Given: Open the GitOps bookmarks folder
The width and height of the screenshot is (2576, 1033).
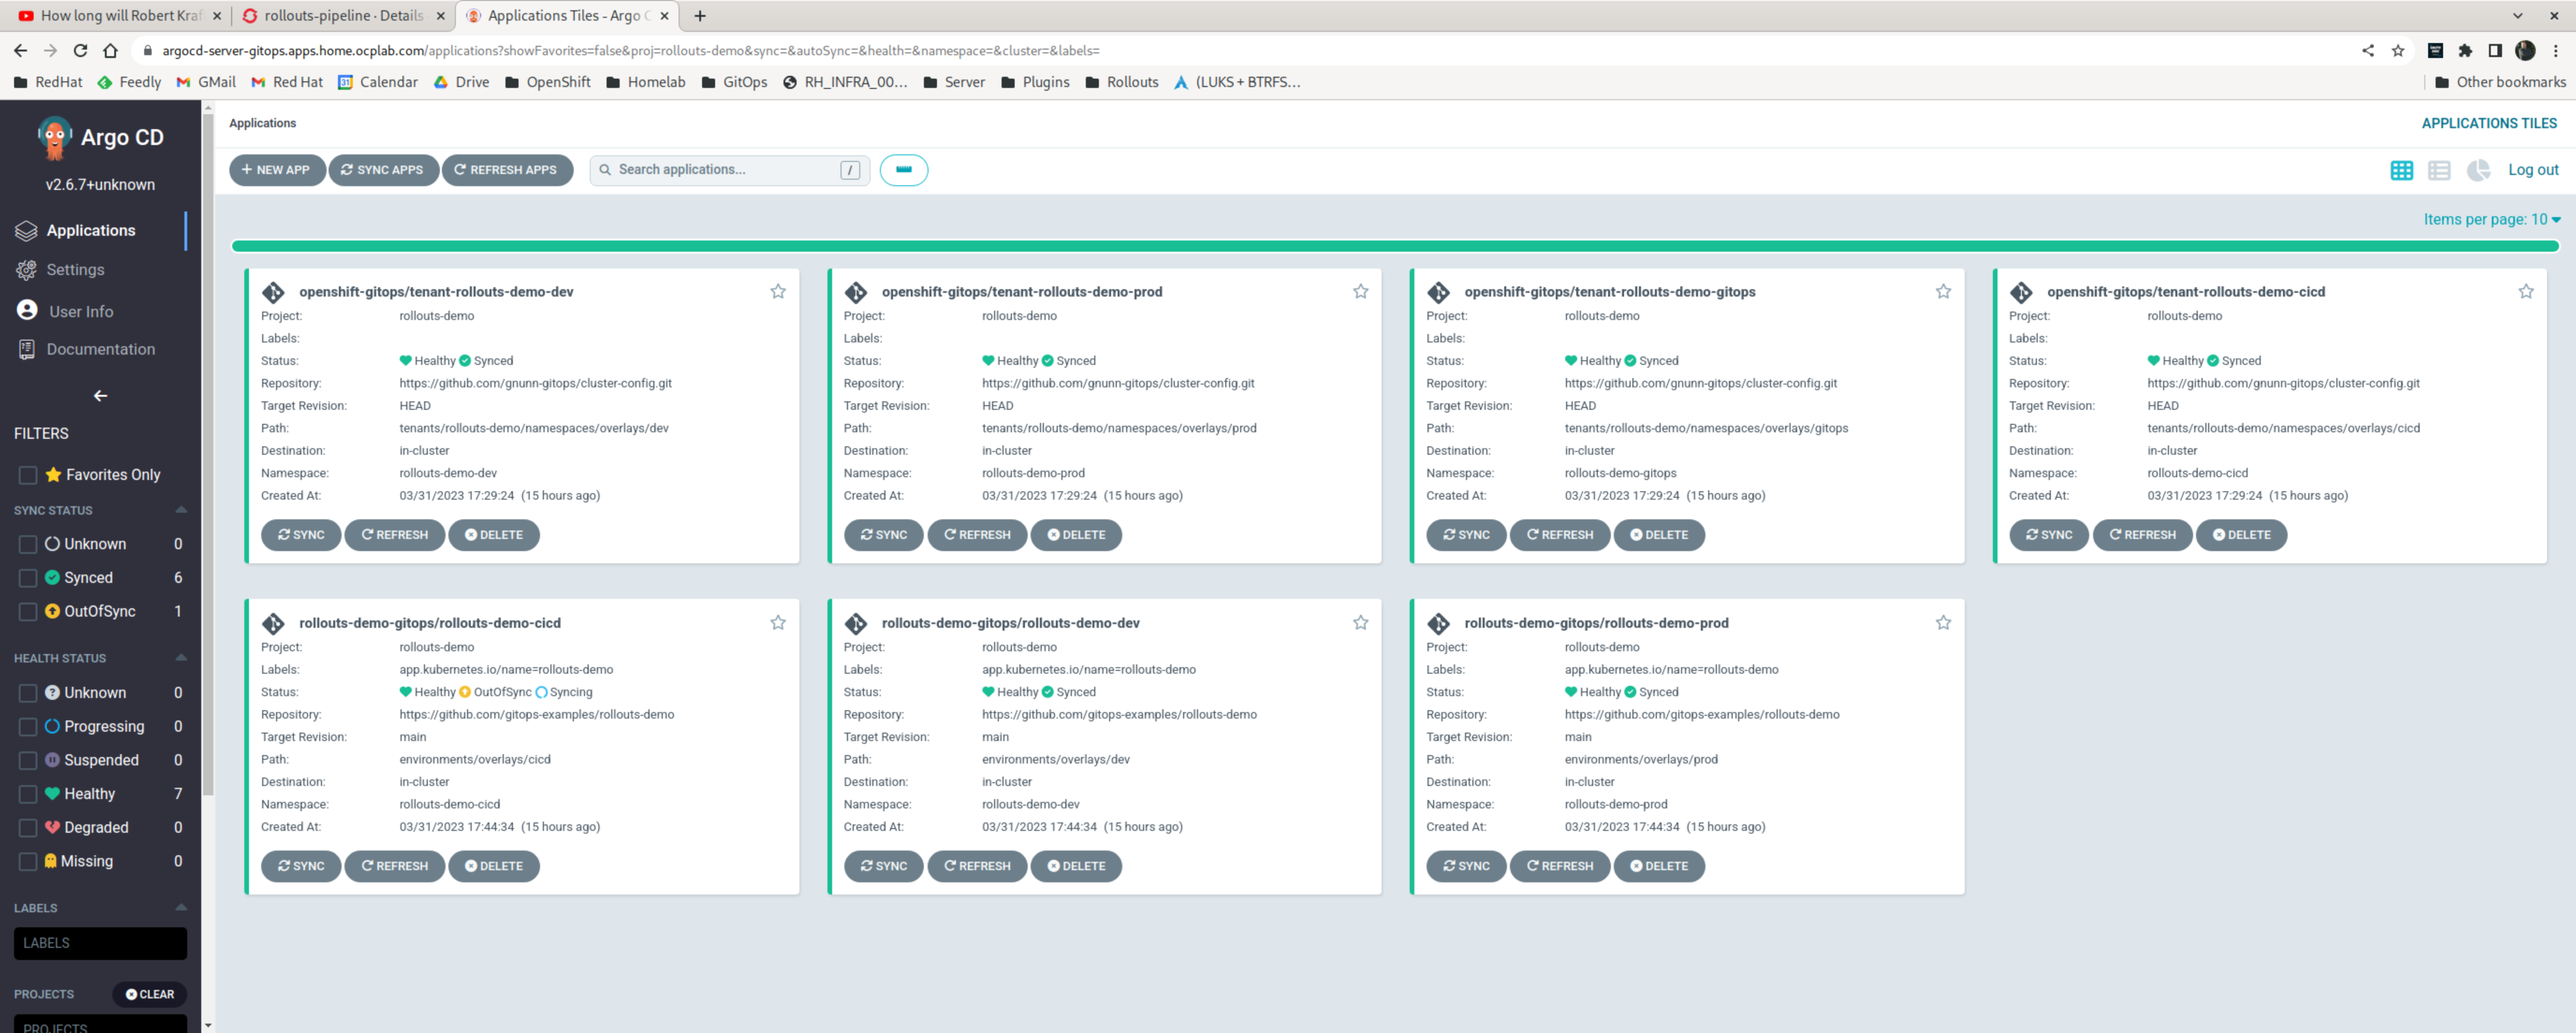Looking at the screenshot, I should coord(735,82).
